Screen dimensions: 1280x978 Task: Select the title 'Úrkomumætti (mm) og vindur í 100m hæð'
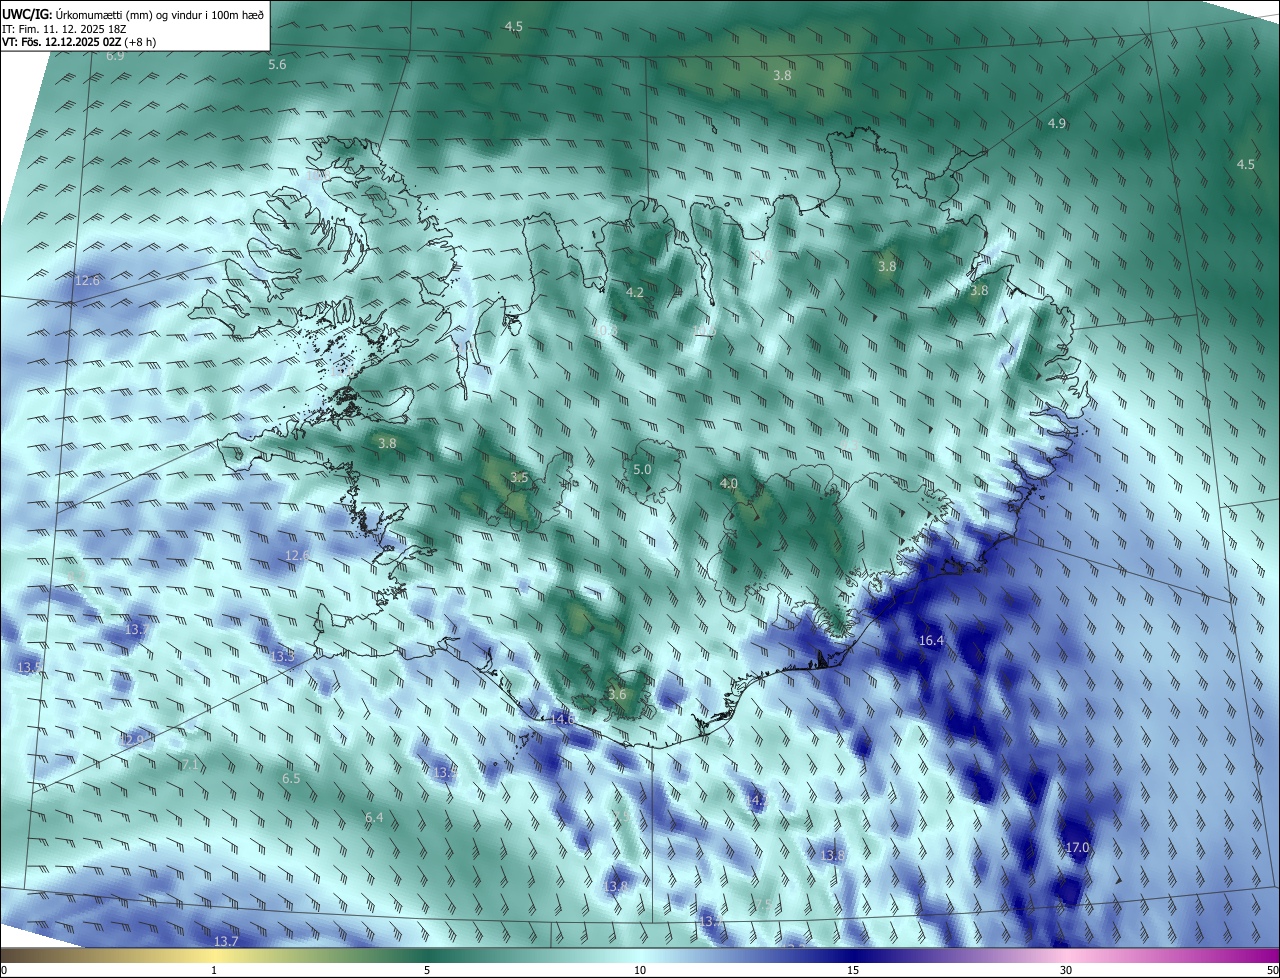(x=160, y=14)
